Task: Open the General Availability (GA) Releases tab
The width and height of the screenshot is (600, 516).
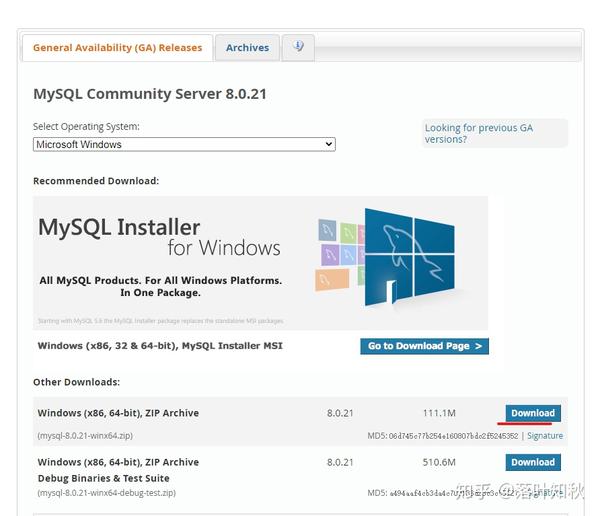Action: point(117,48)
